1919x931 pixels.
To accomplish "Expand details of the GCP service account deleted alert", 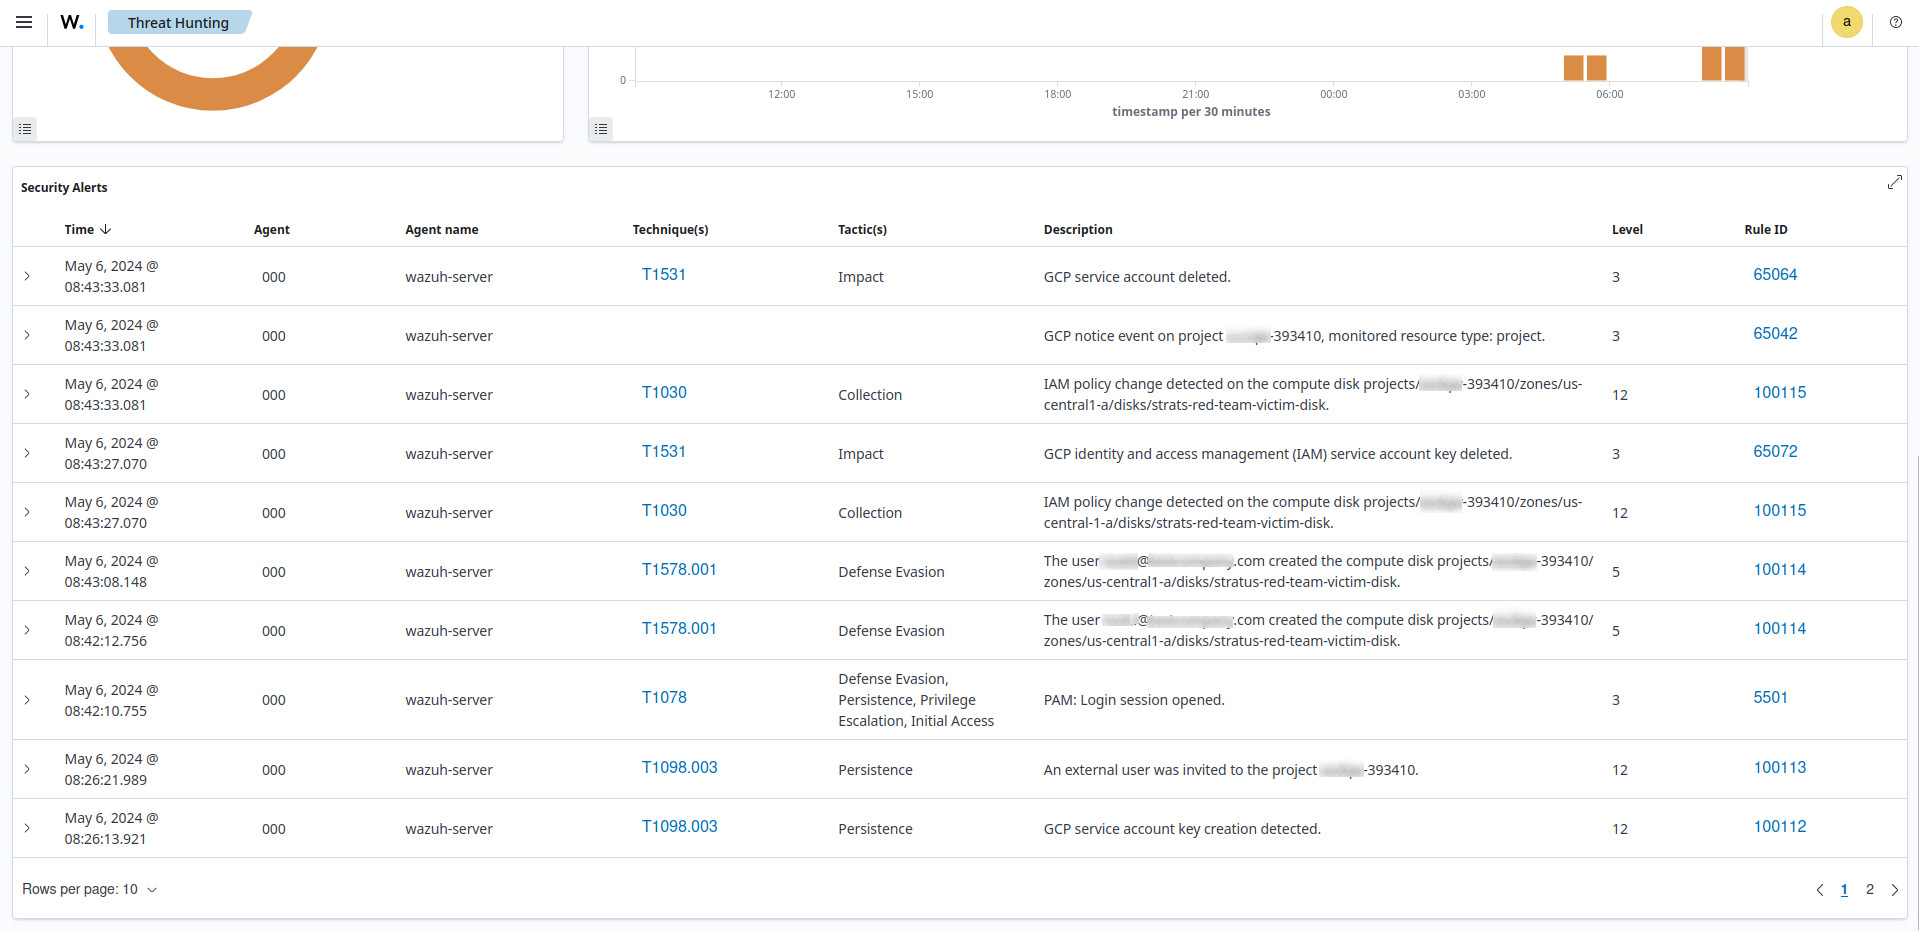I will tap(27, 276).
